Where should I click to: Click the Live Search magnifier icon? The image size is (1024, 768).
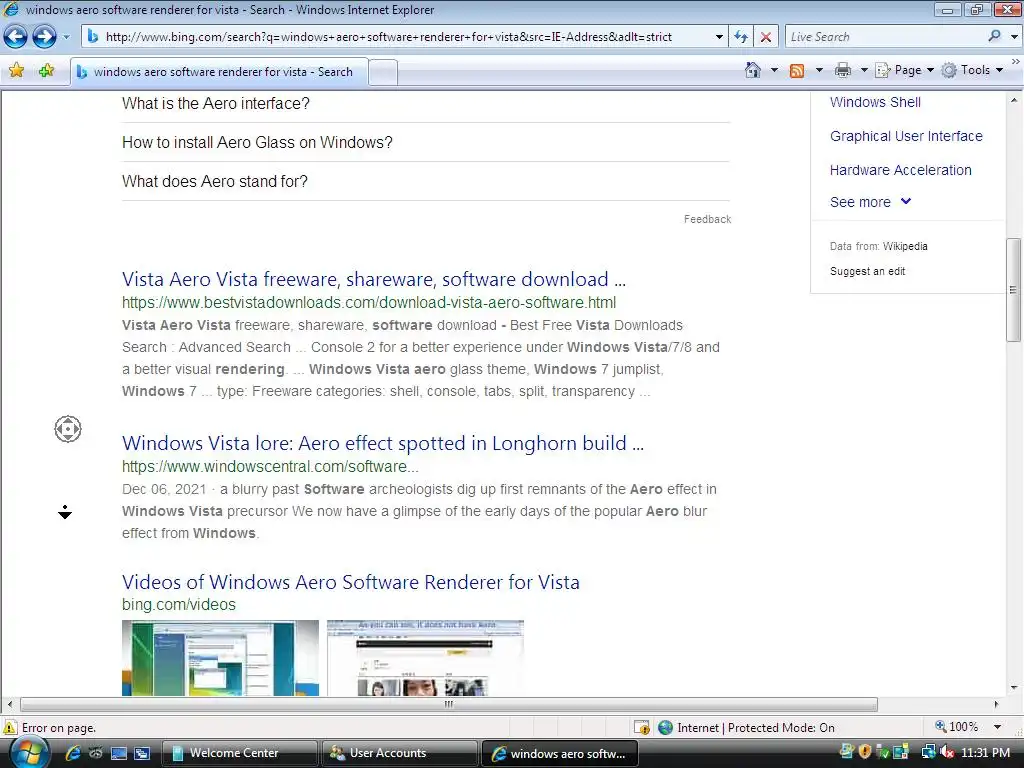(x=995, y=37)
